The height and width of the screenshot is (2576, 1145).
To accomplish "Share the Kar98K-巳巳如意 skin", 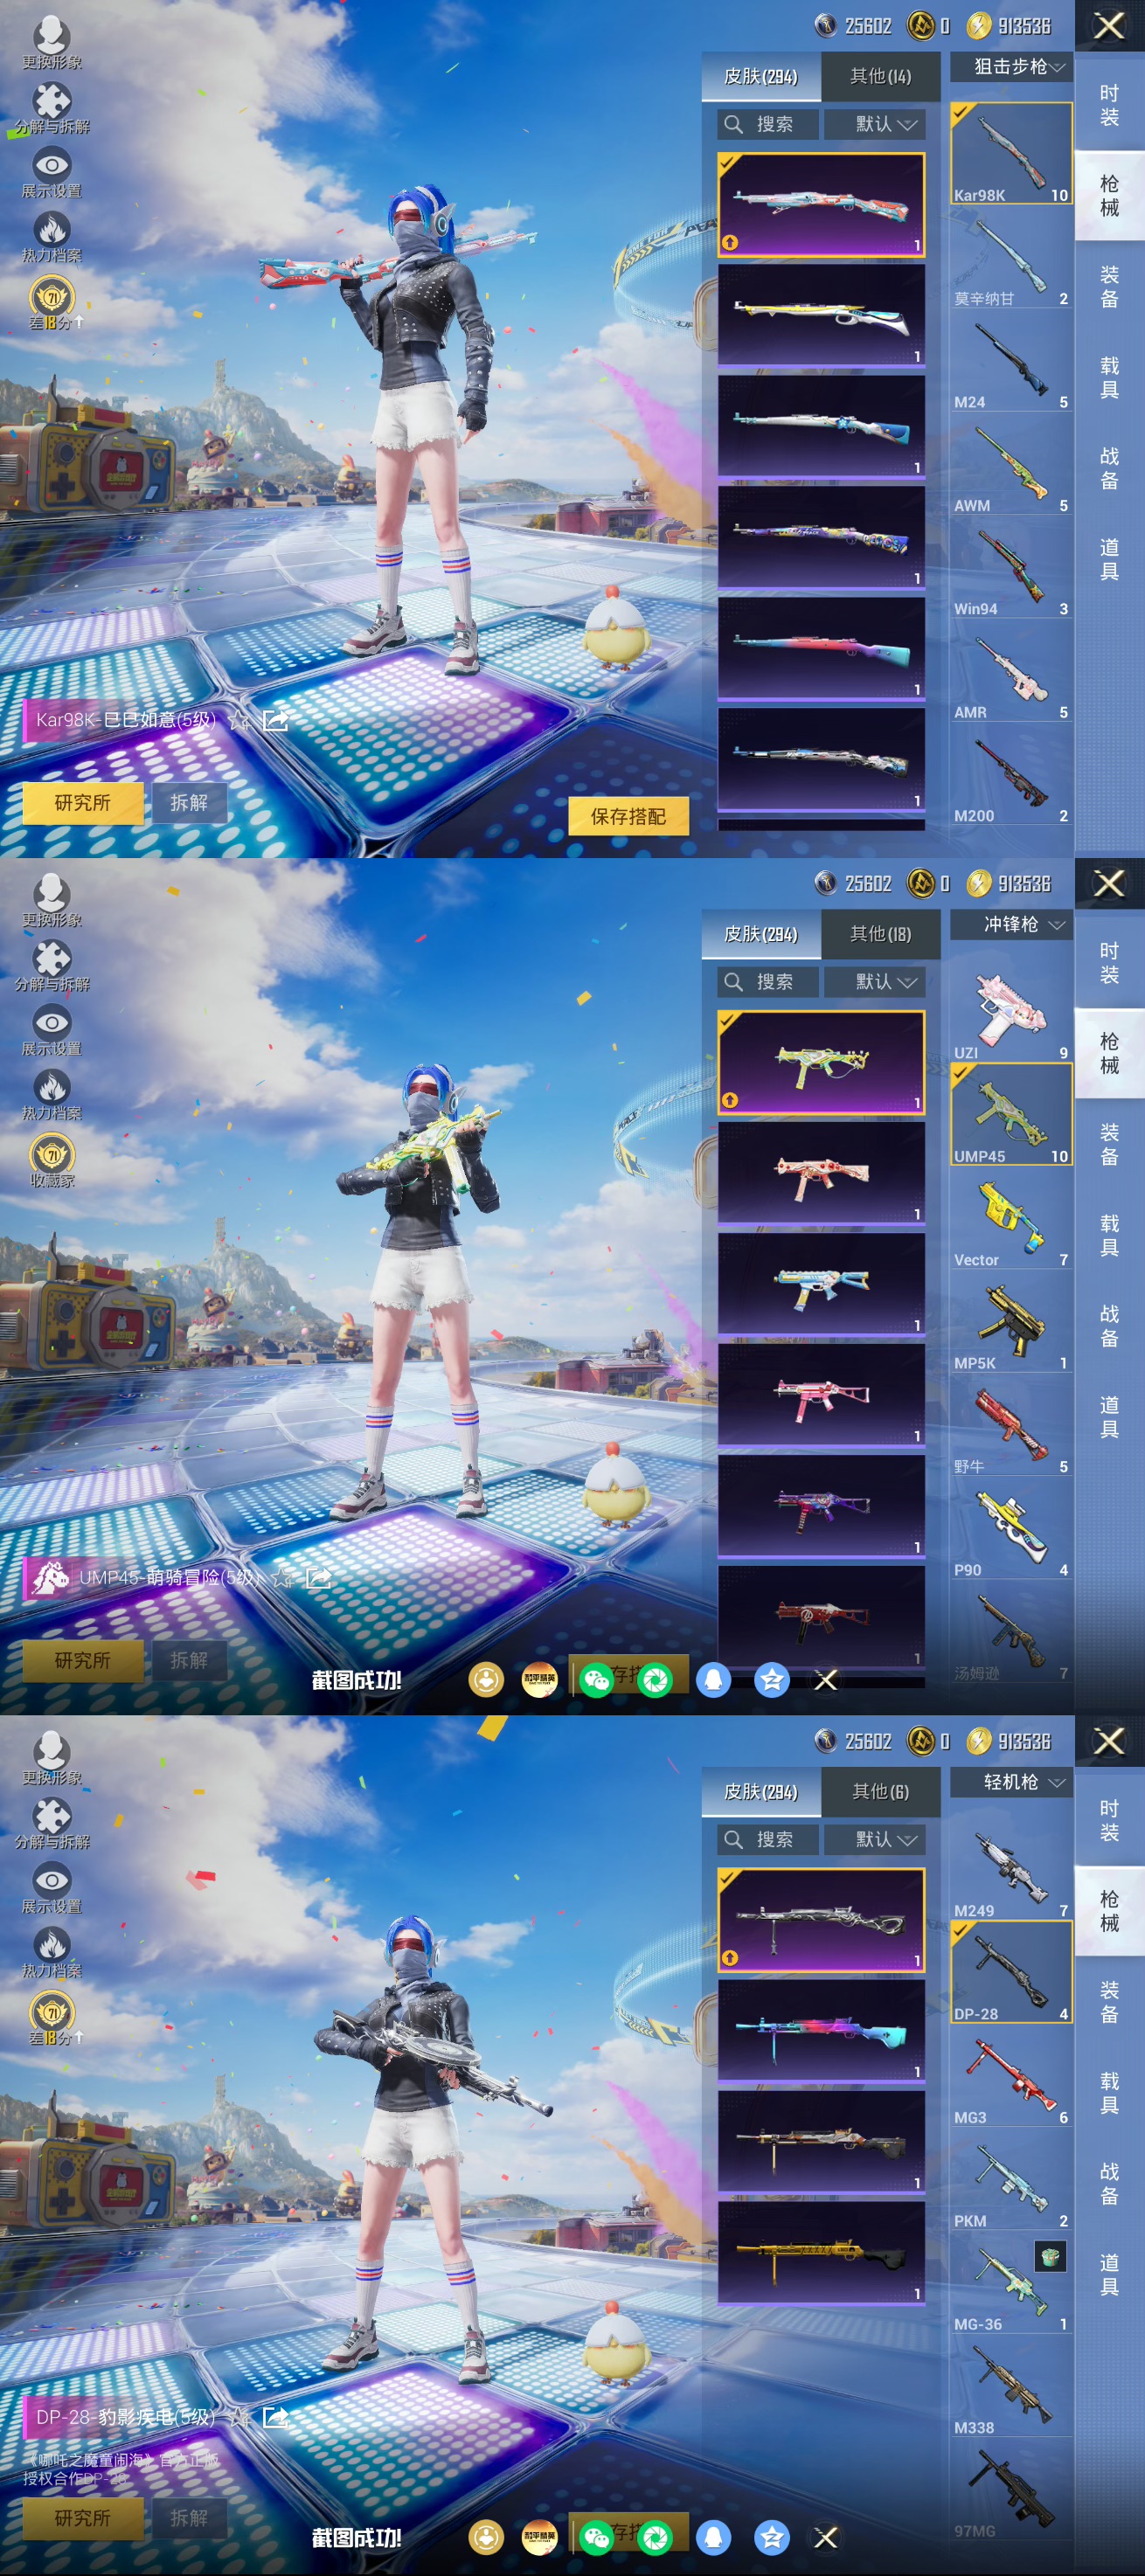I will (275, 719).
